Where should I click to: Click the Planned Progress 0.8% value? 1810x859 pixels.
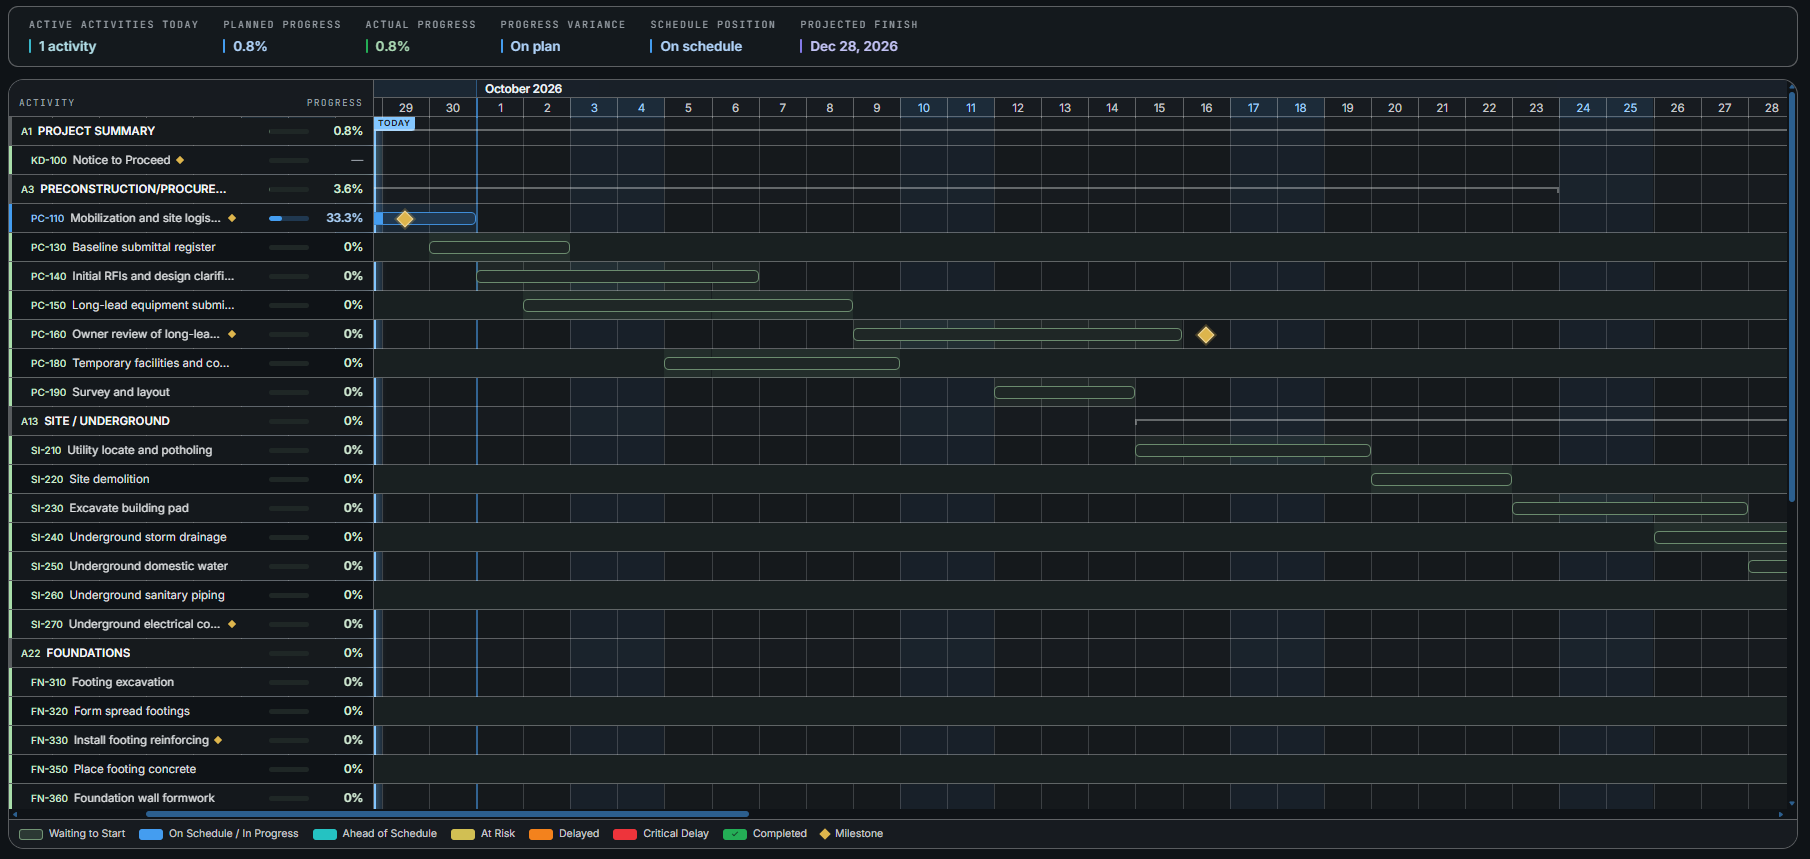pyautogui.click(x=250, y=46)
